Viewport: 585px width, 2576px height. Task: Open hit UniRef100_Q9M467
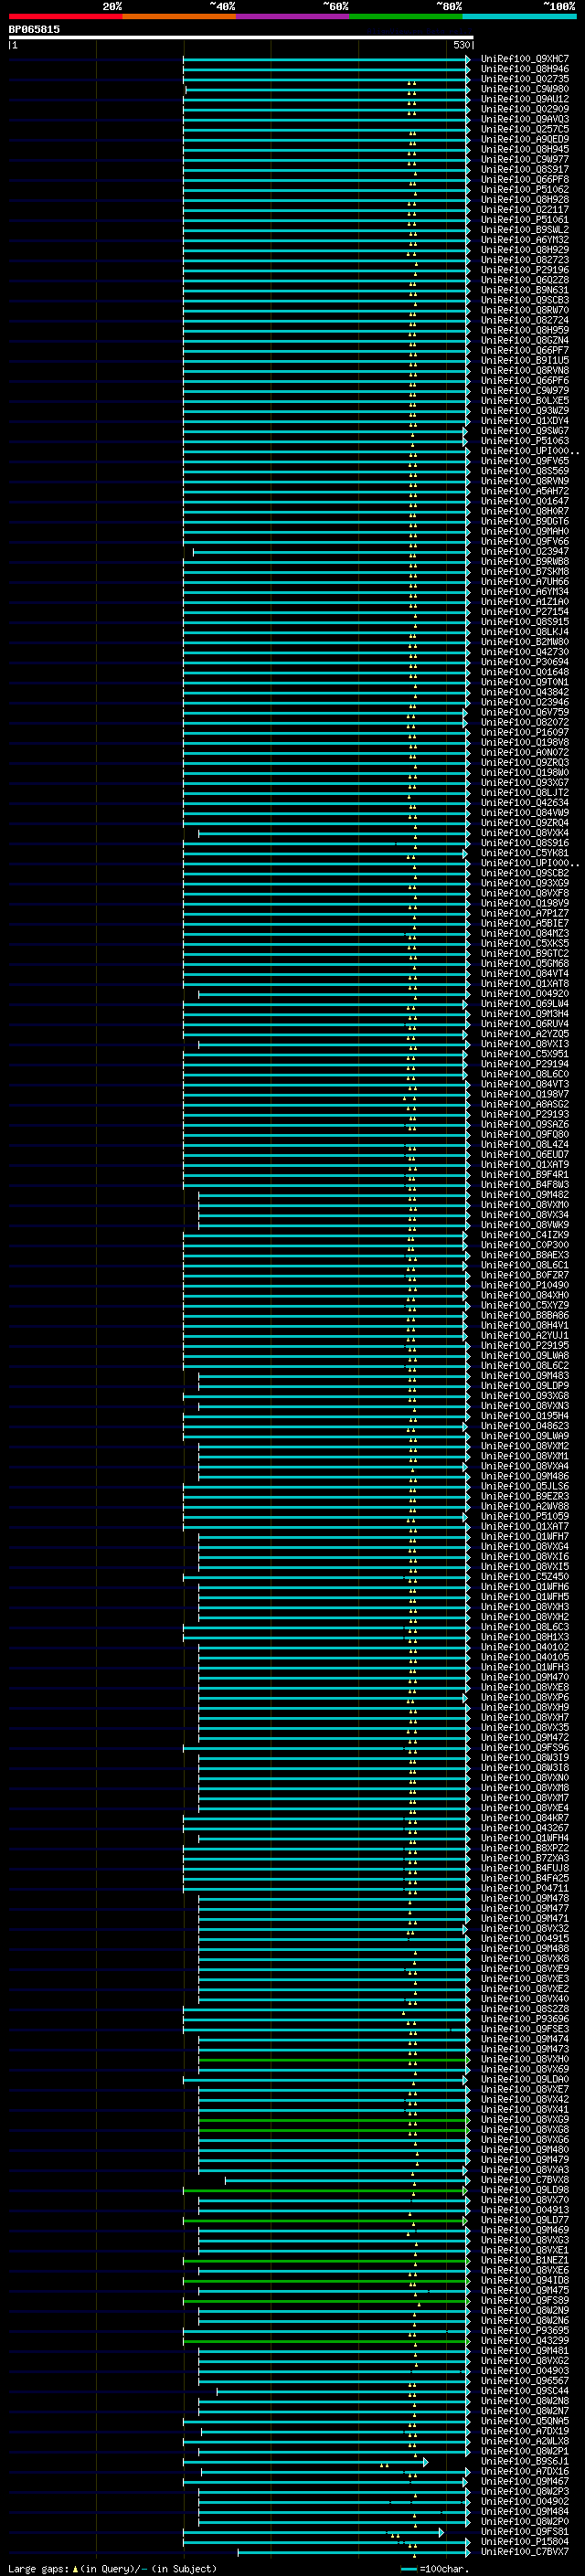click(x=525, y=2481)
